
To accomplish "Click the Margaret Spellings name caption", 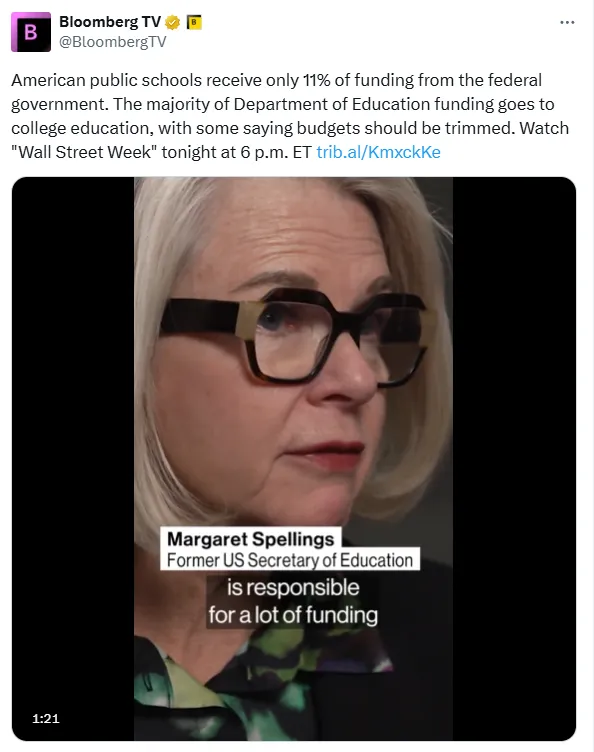I will click(250, 539).
